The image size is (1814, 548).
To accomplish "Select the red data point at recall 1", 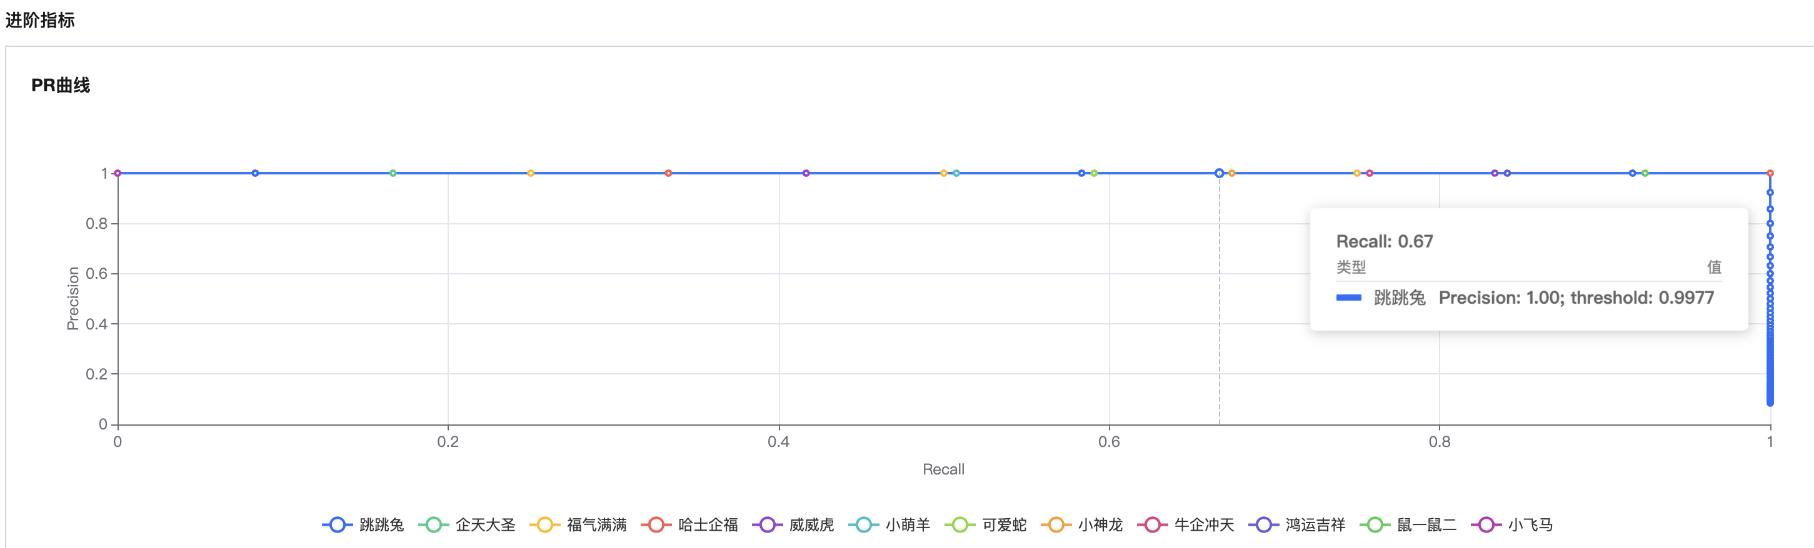I will pyautogui.click(x=1770, y=173).
